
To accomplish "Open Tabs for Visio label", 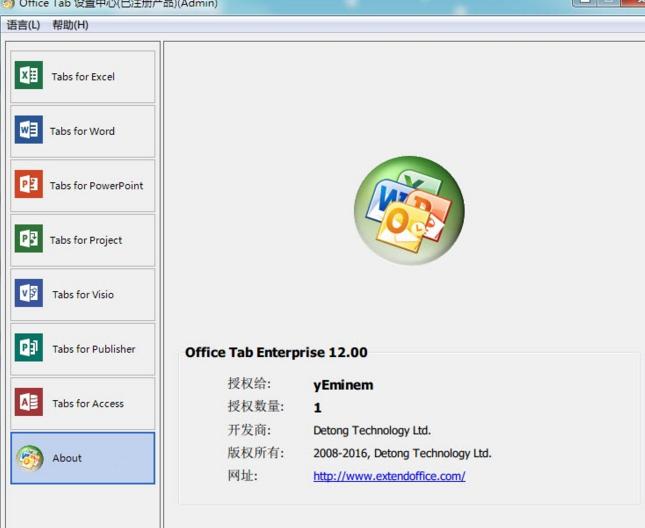I will click(x=83, y=294).
